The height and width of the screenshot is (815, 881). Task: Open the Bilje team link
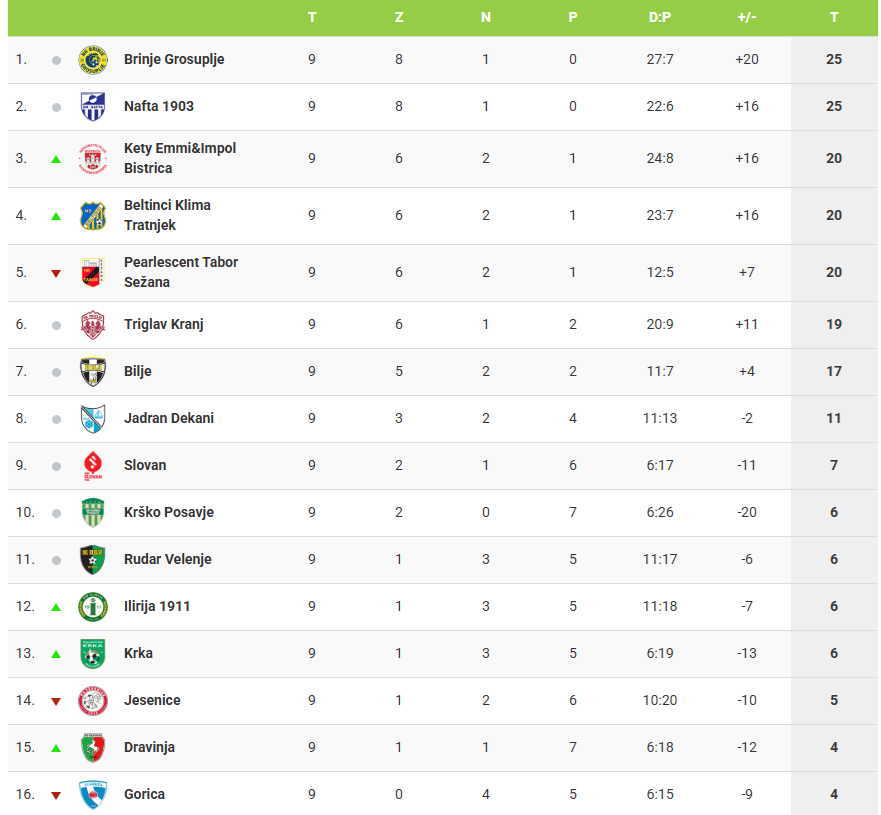click(138, 371)
